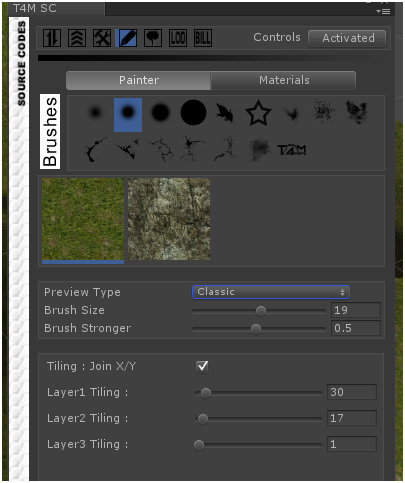Screen dimensions: 405x483
Task: Click the Brush Stronger label
Action: click(87, 329)
